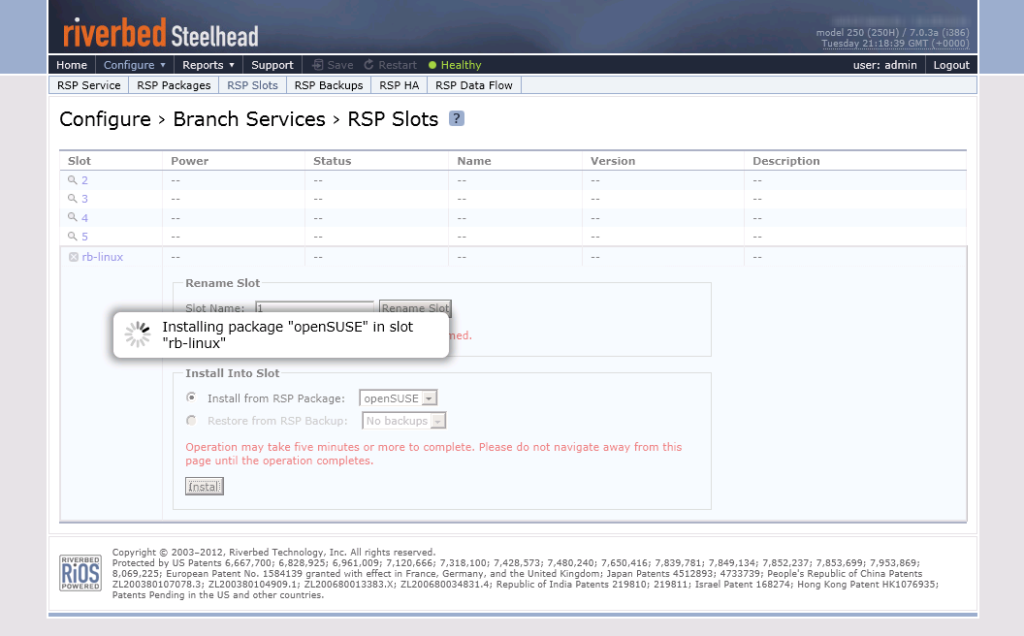Click the Restart toolbar text

coord(397,65)
